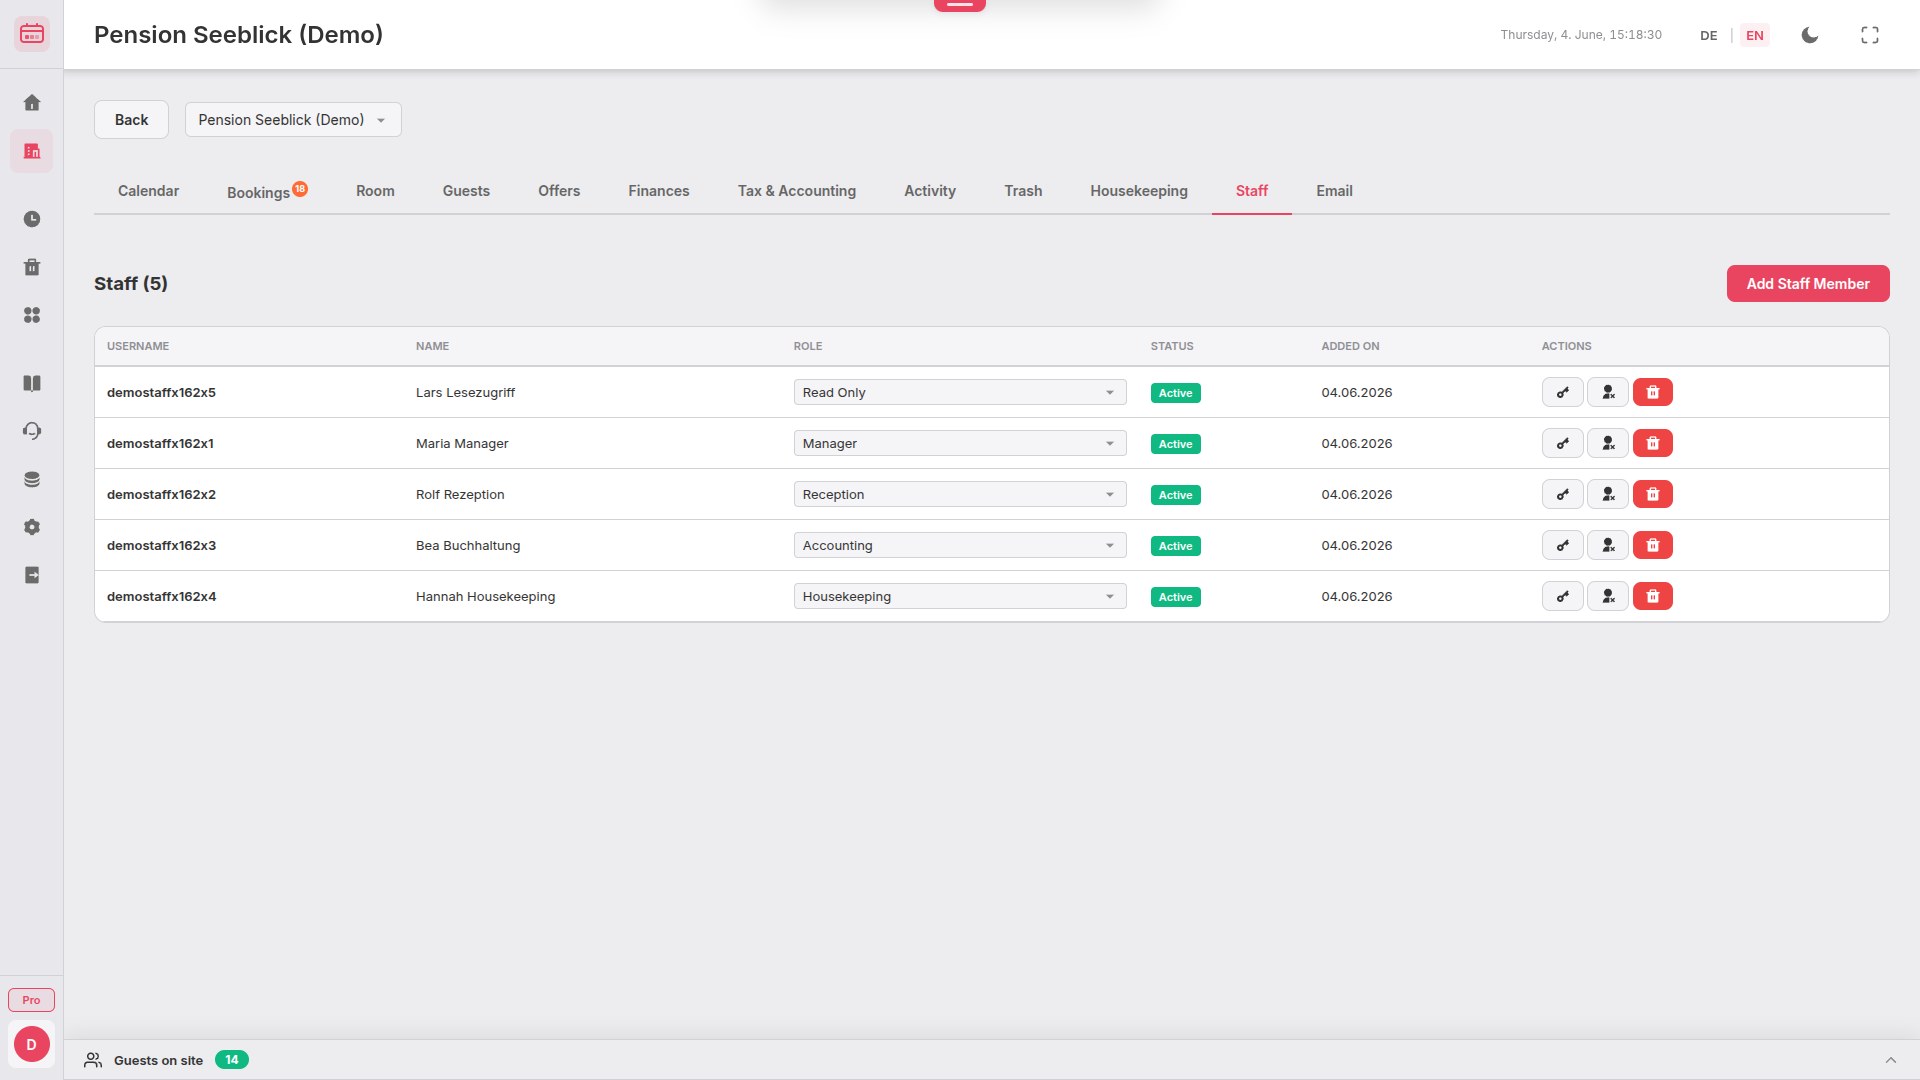The image size is (1920, 1080).
Task: Click deactivate user icon for Maria Manager
Action: pos(1608,444)
